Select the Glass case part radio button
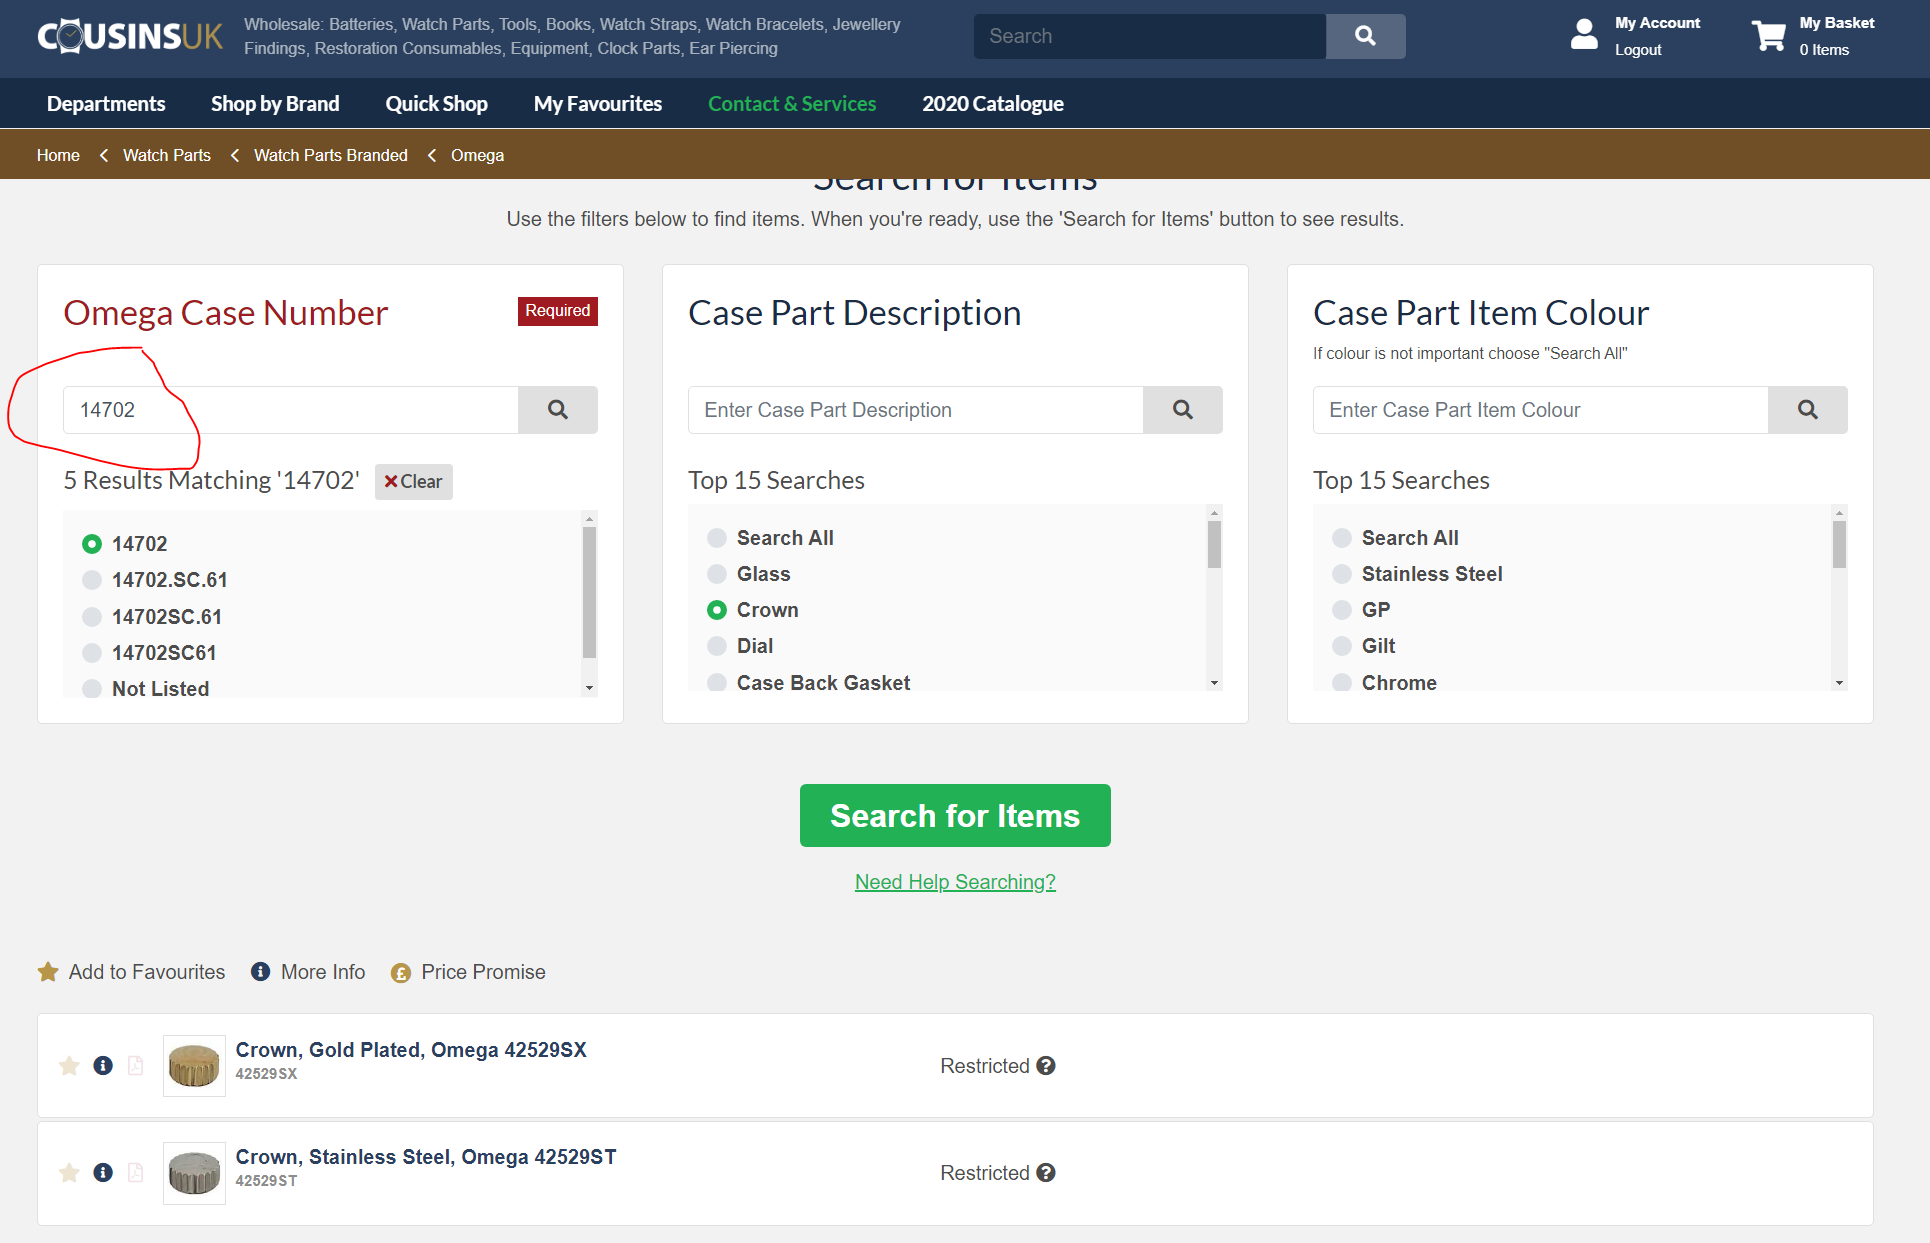1930x1243 pixels. pos(717,574)
